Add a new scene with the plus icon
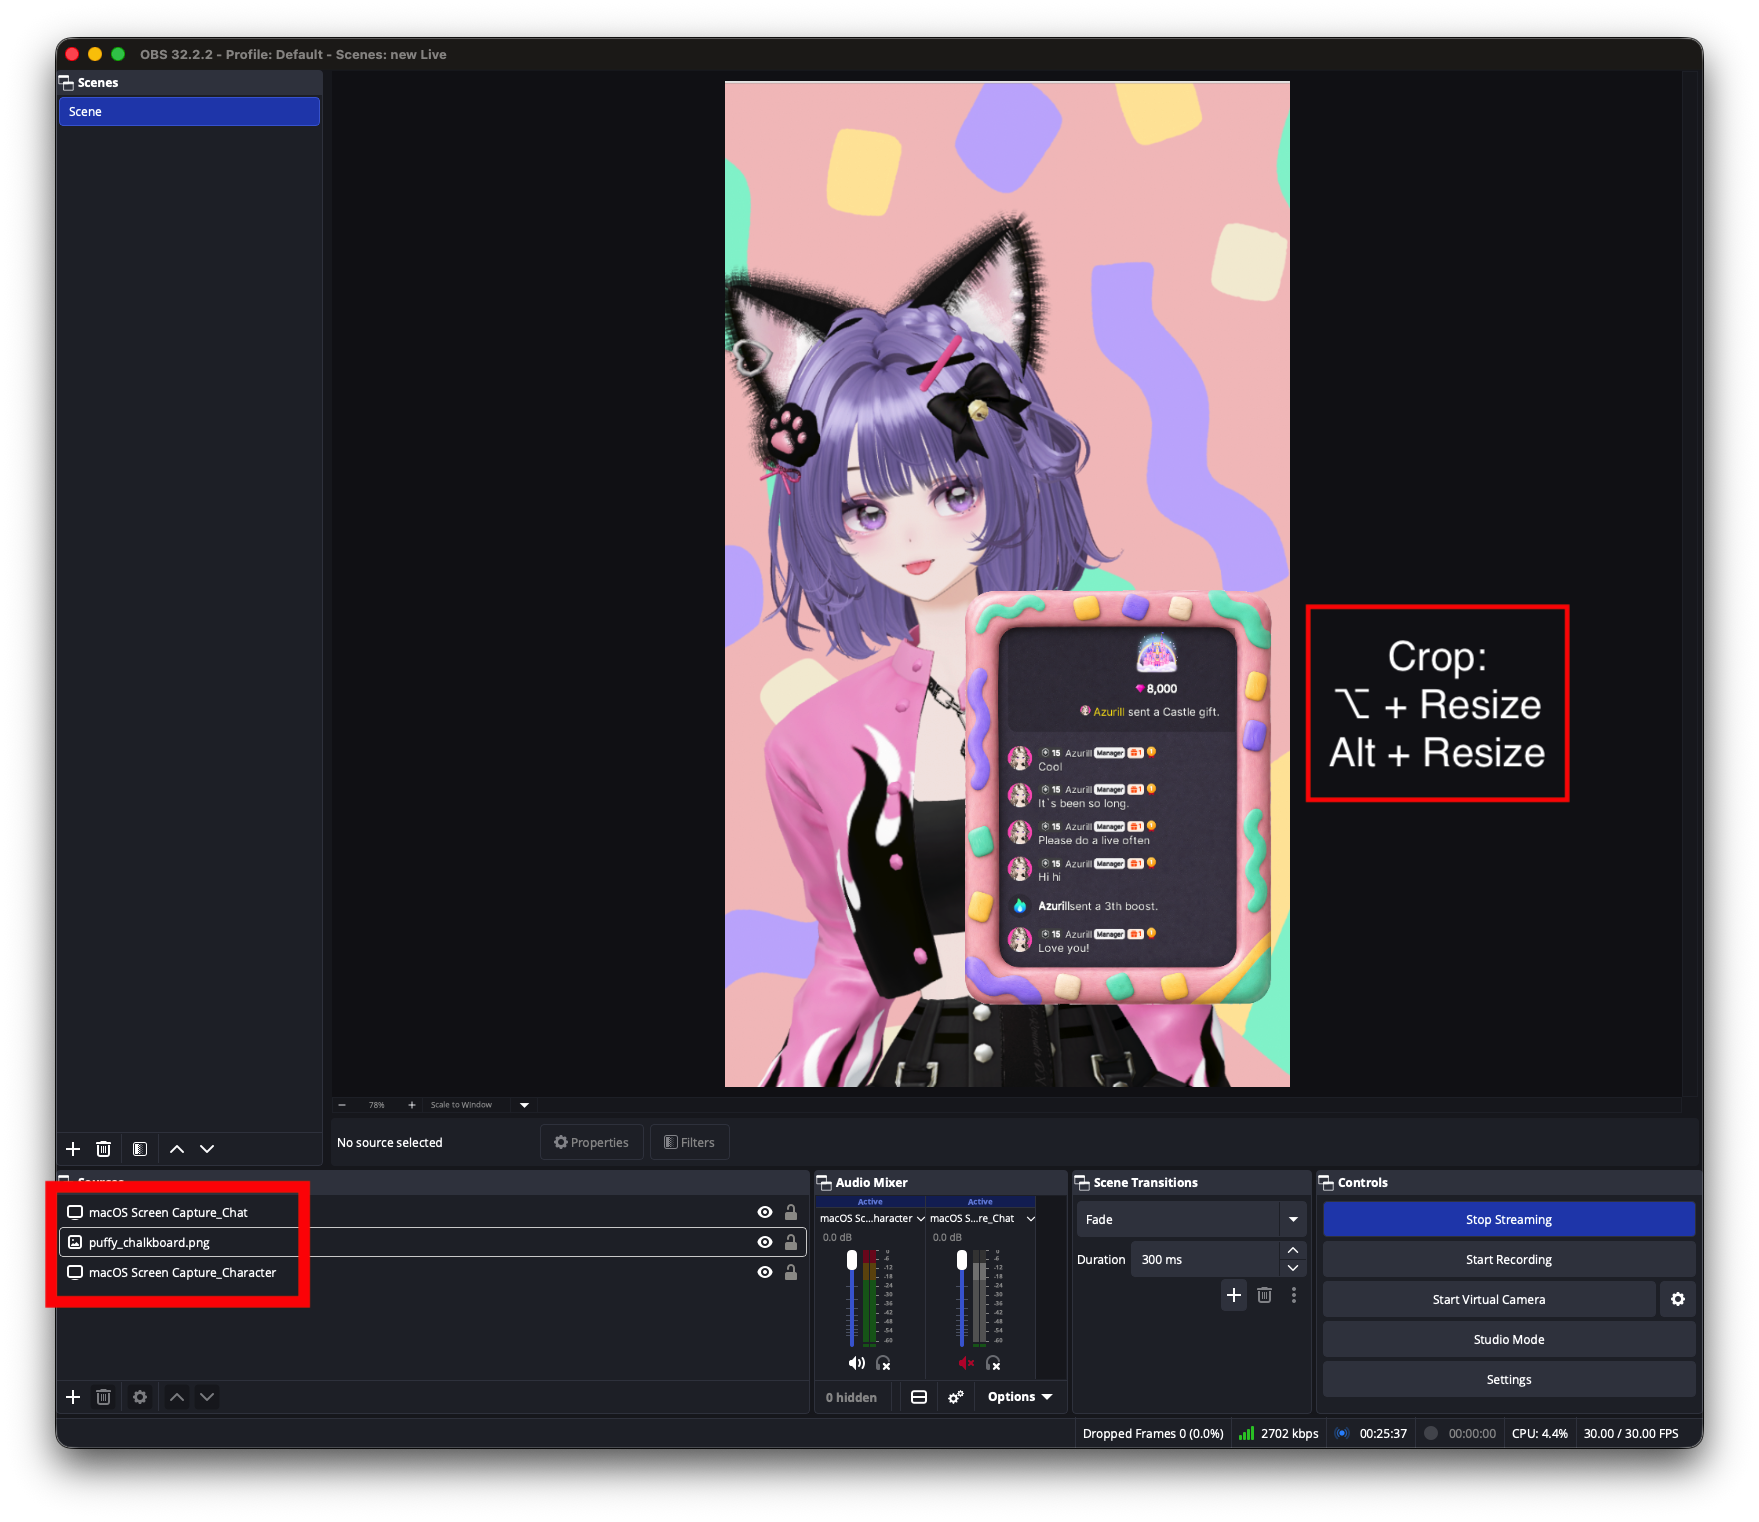The width and height of the screenshot is (1759, 1522). point(73,1149)
